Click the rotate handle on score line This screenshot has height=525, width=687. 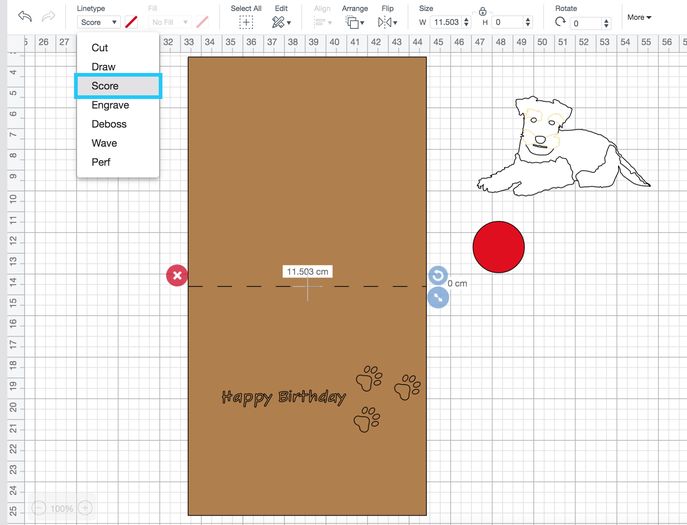tap(437, 275)
